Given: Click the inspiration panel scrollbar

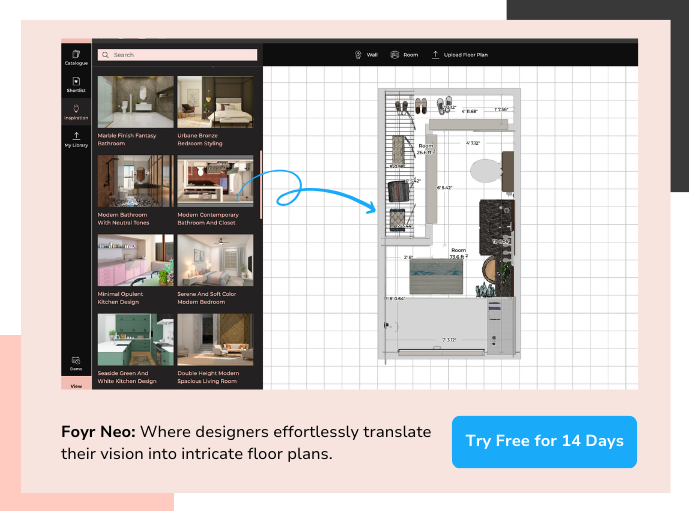Looking at the screenshot, I should [261, 185].
